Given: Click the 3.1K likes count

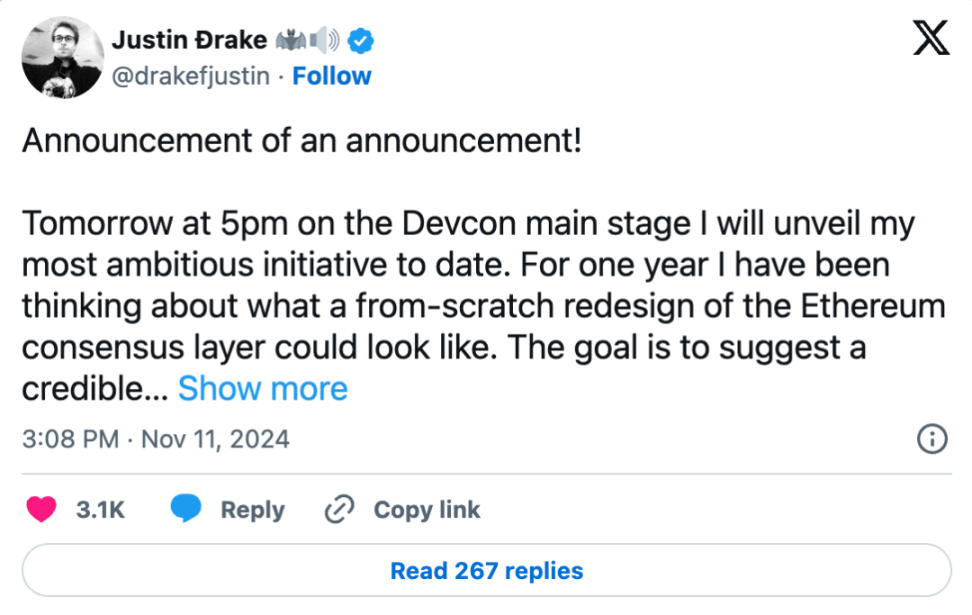Looking at the screenshot, I should [100, 510].
